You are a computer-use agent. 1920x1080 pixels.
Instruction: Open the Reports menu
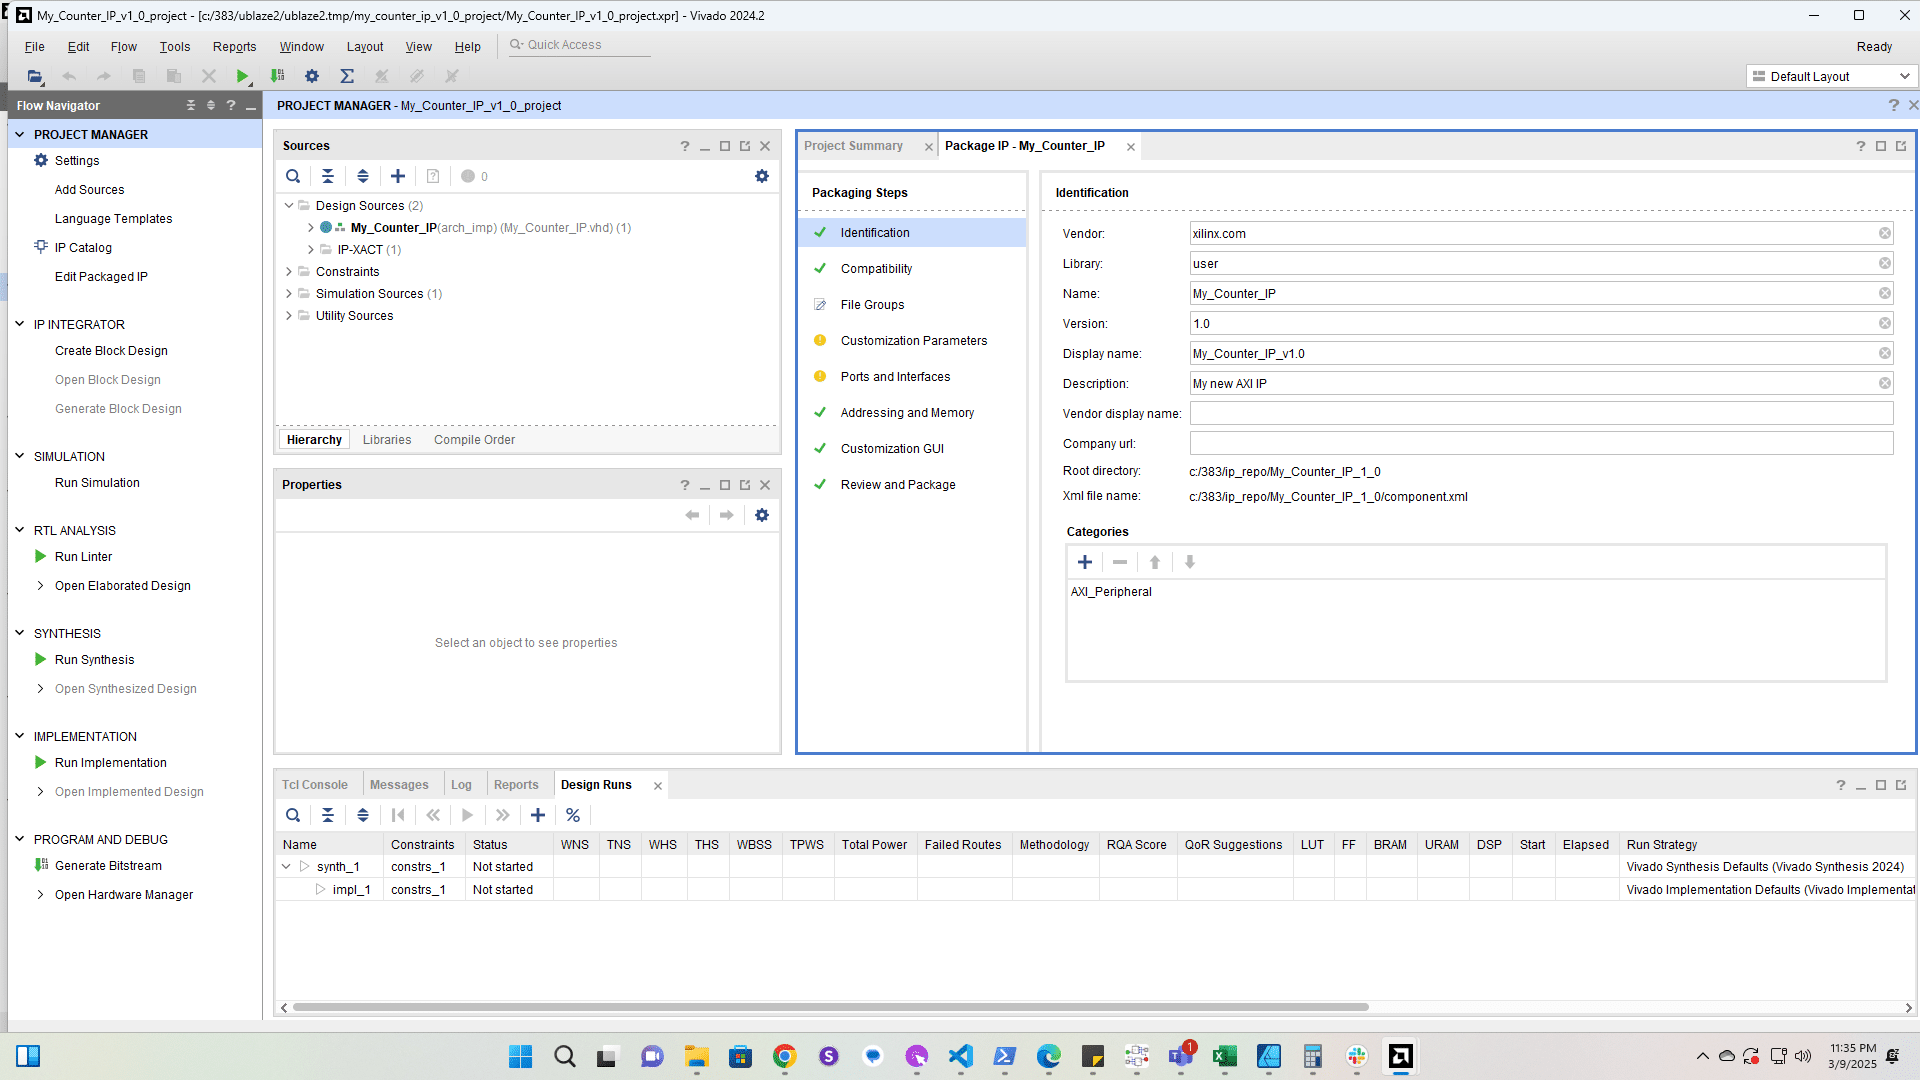(234, 47)
